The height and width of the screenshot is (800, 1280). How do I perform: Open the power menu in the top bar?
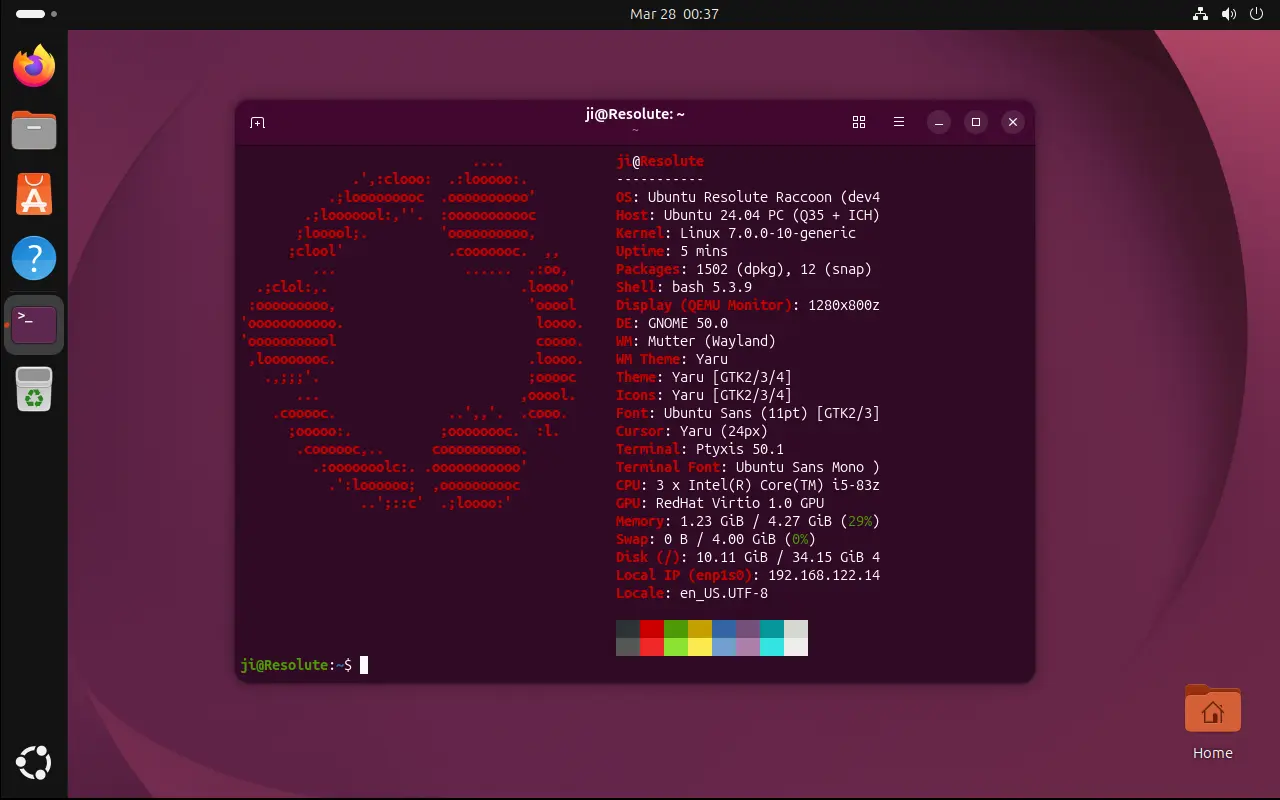(1257, 14)
